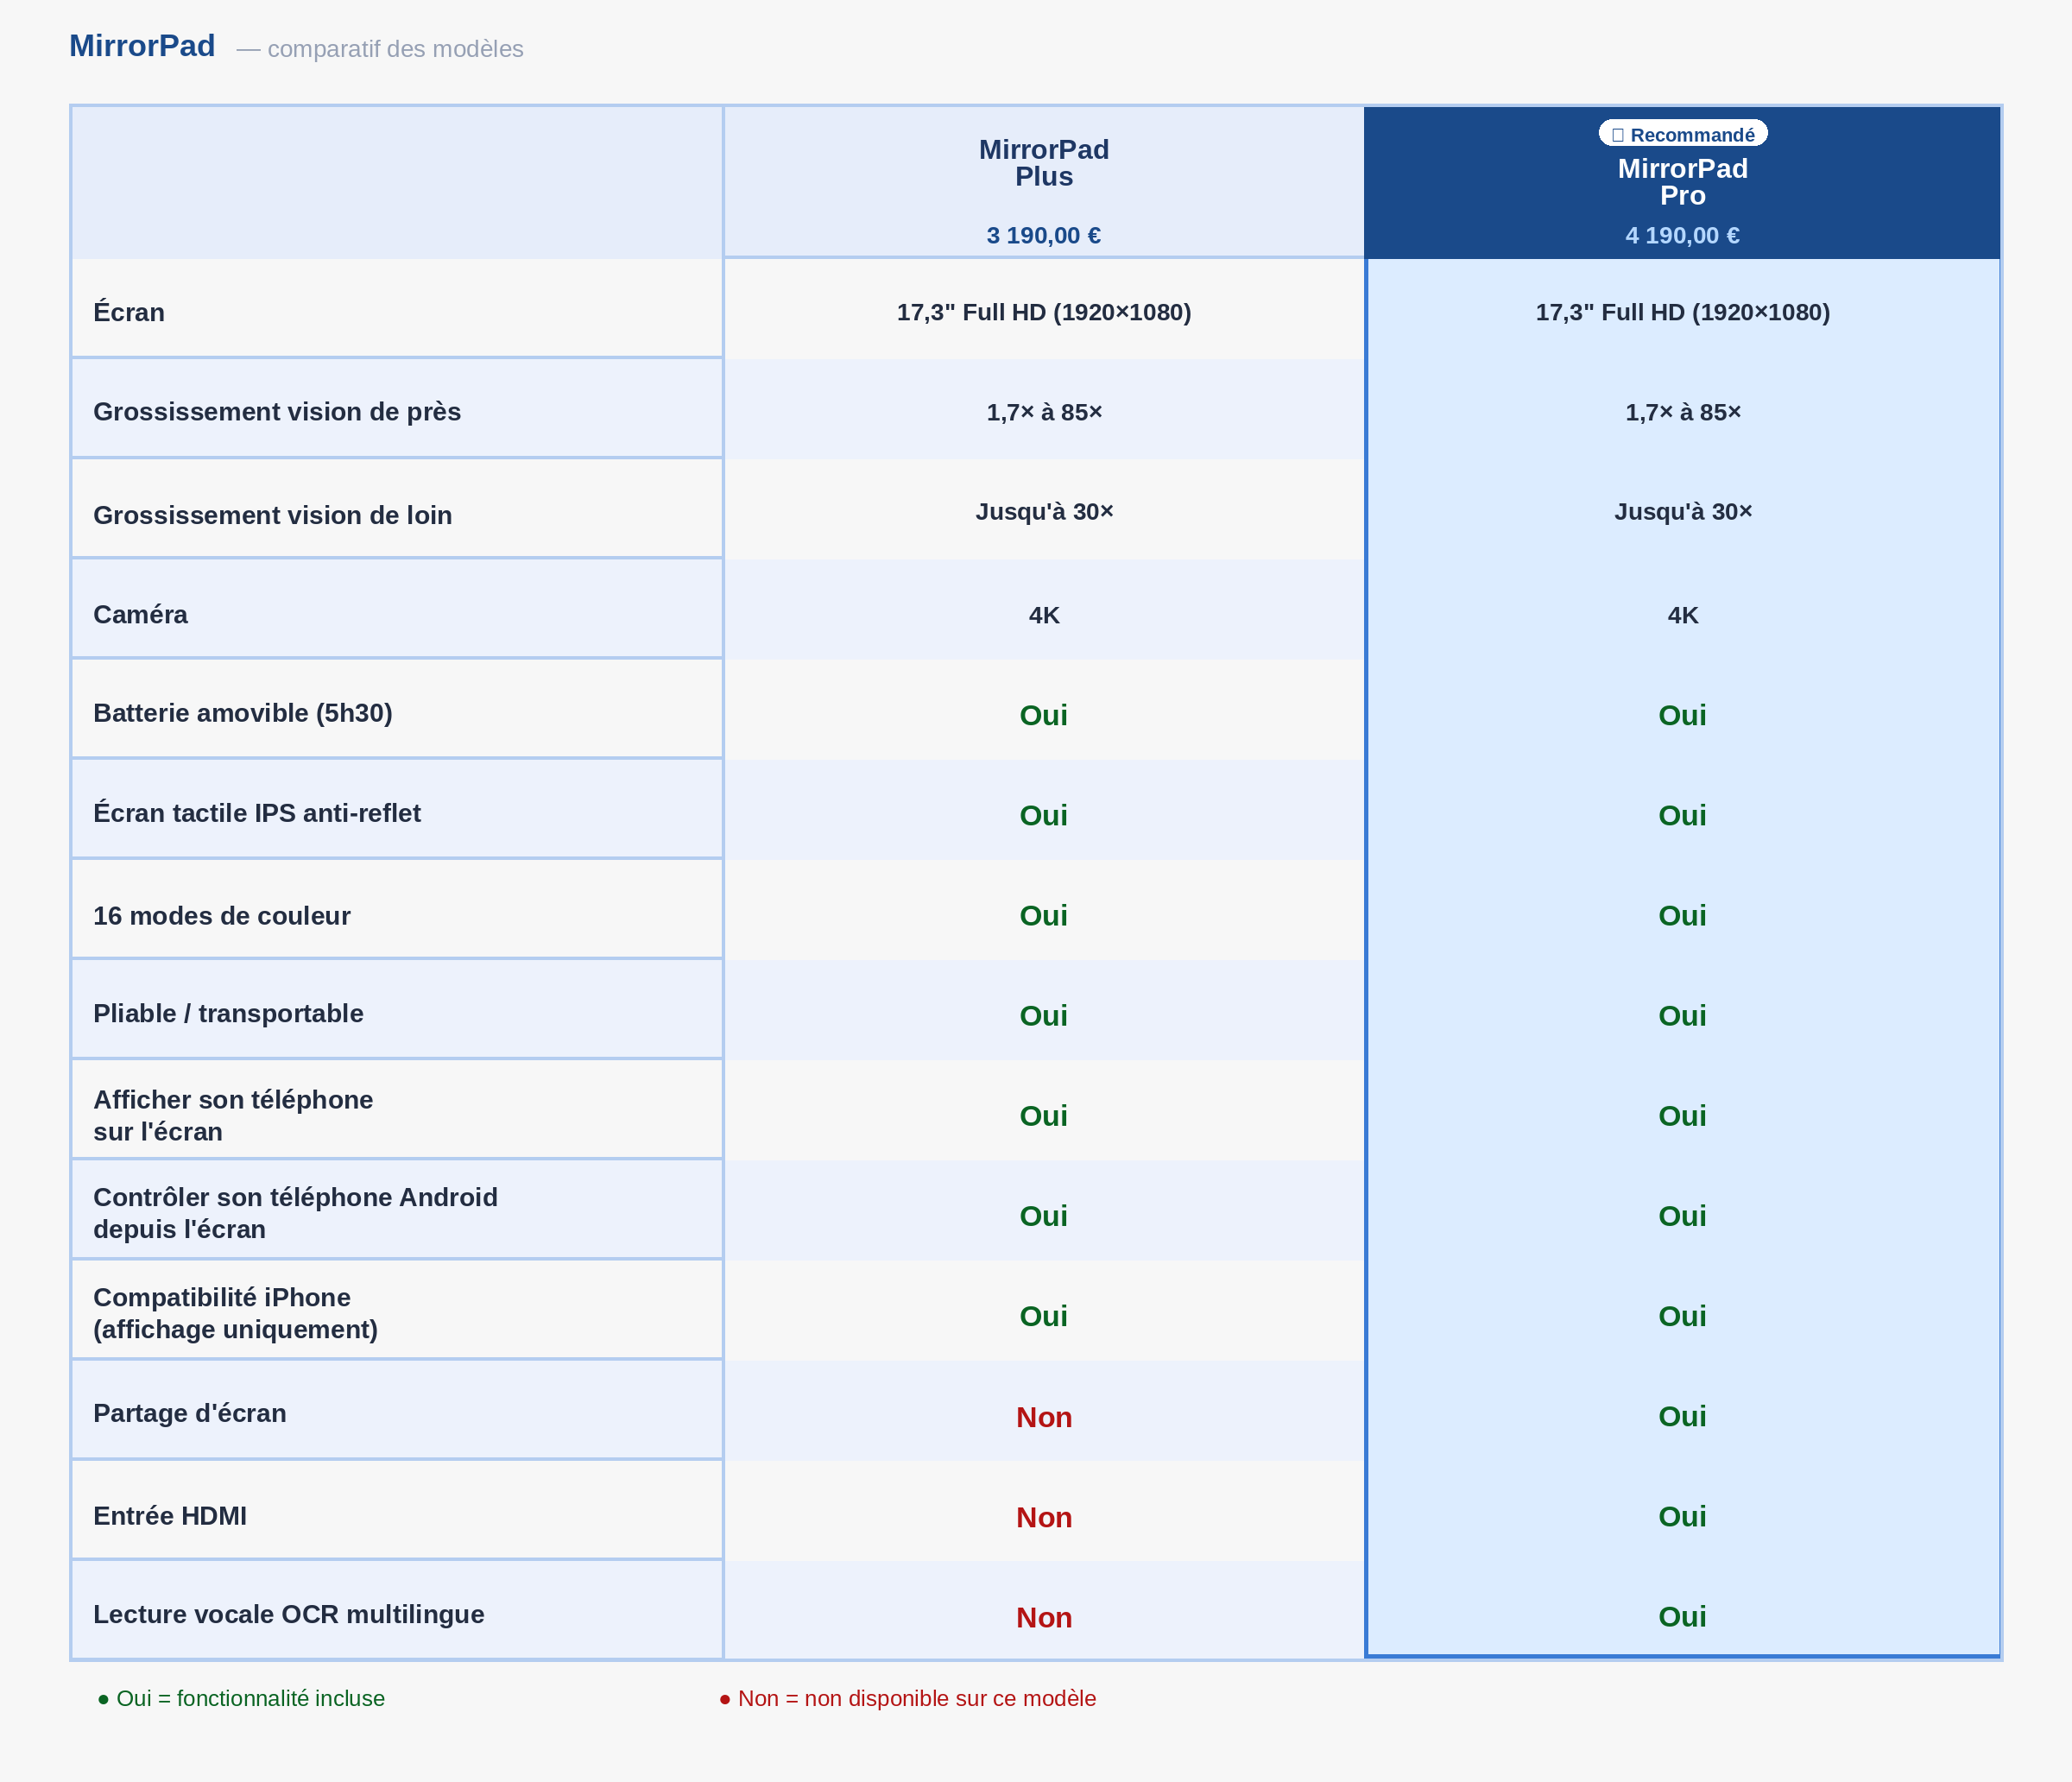The height and width of the screenshot is (1782, 2072).
Task: Select the Écran row label
Action: click(x=129, y=312)
